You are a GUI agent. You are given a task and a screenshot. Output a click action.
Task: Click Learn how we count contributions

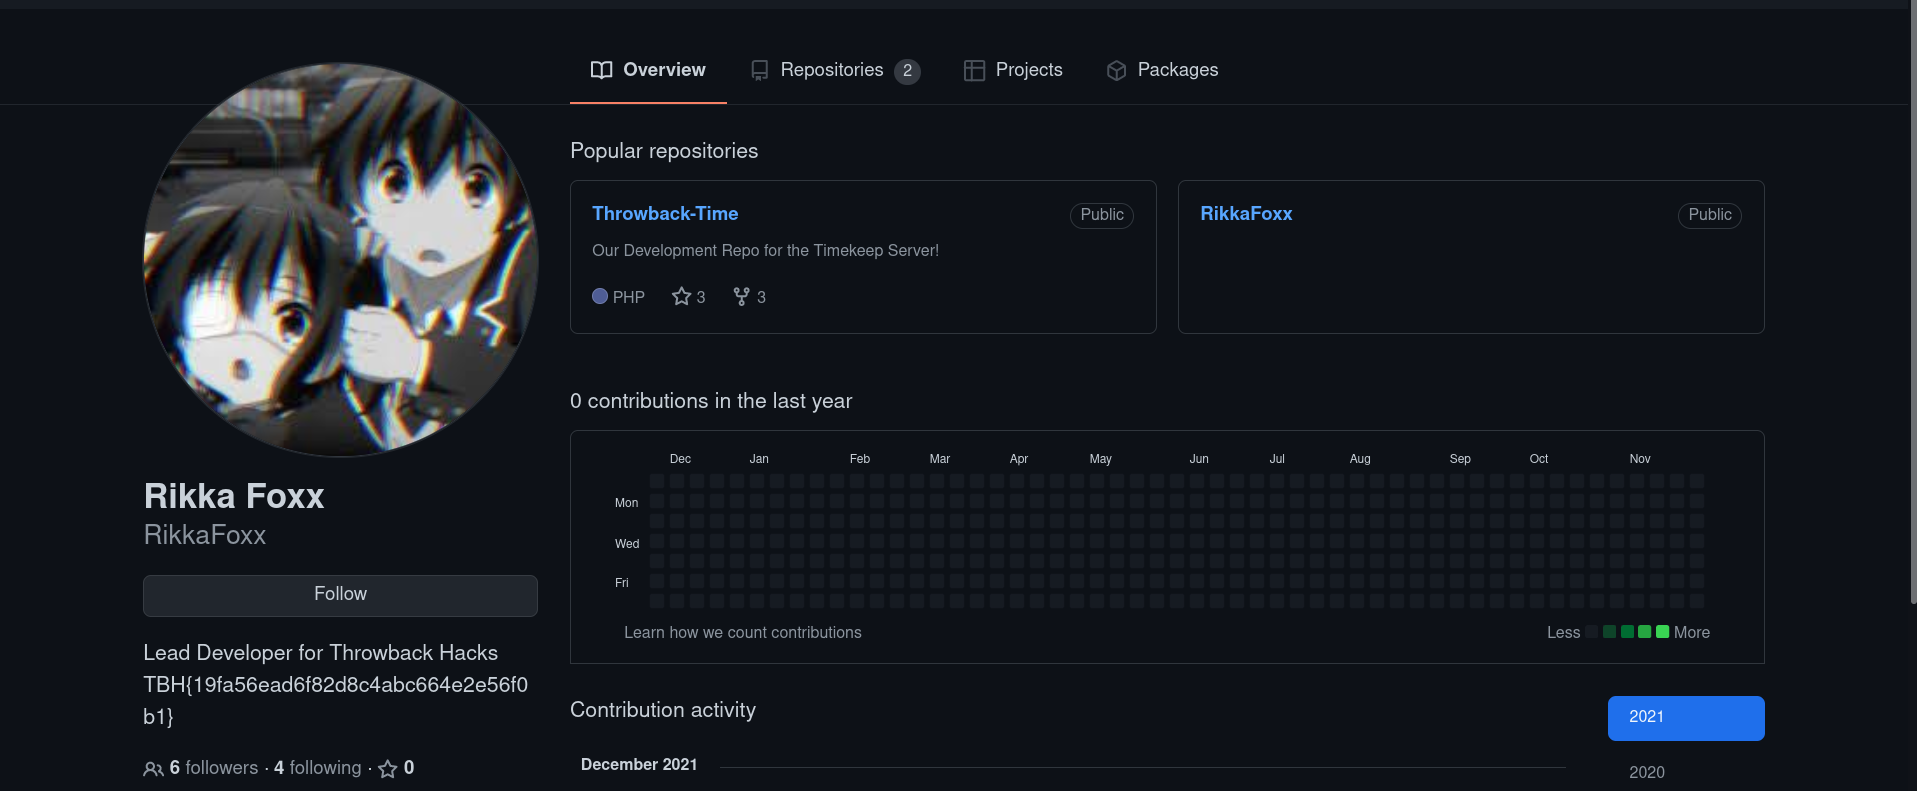(x=742, y=633)
